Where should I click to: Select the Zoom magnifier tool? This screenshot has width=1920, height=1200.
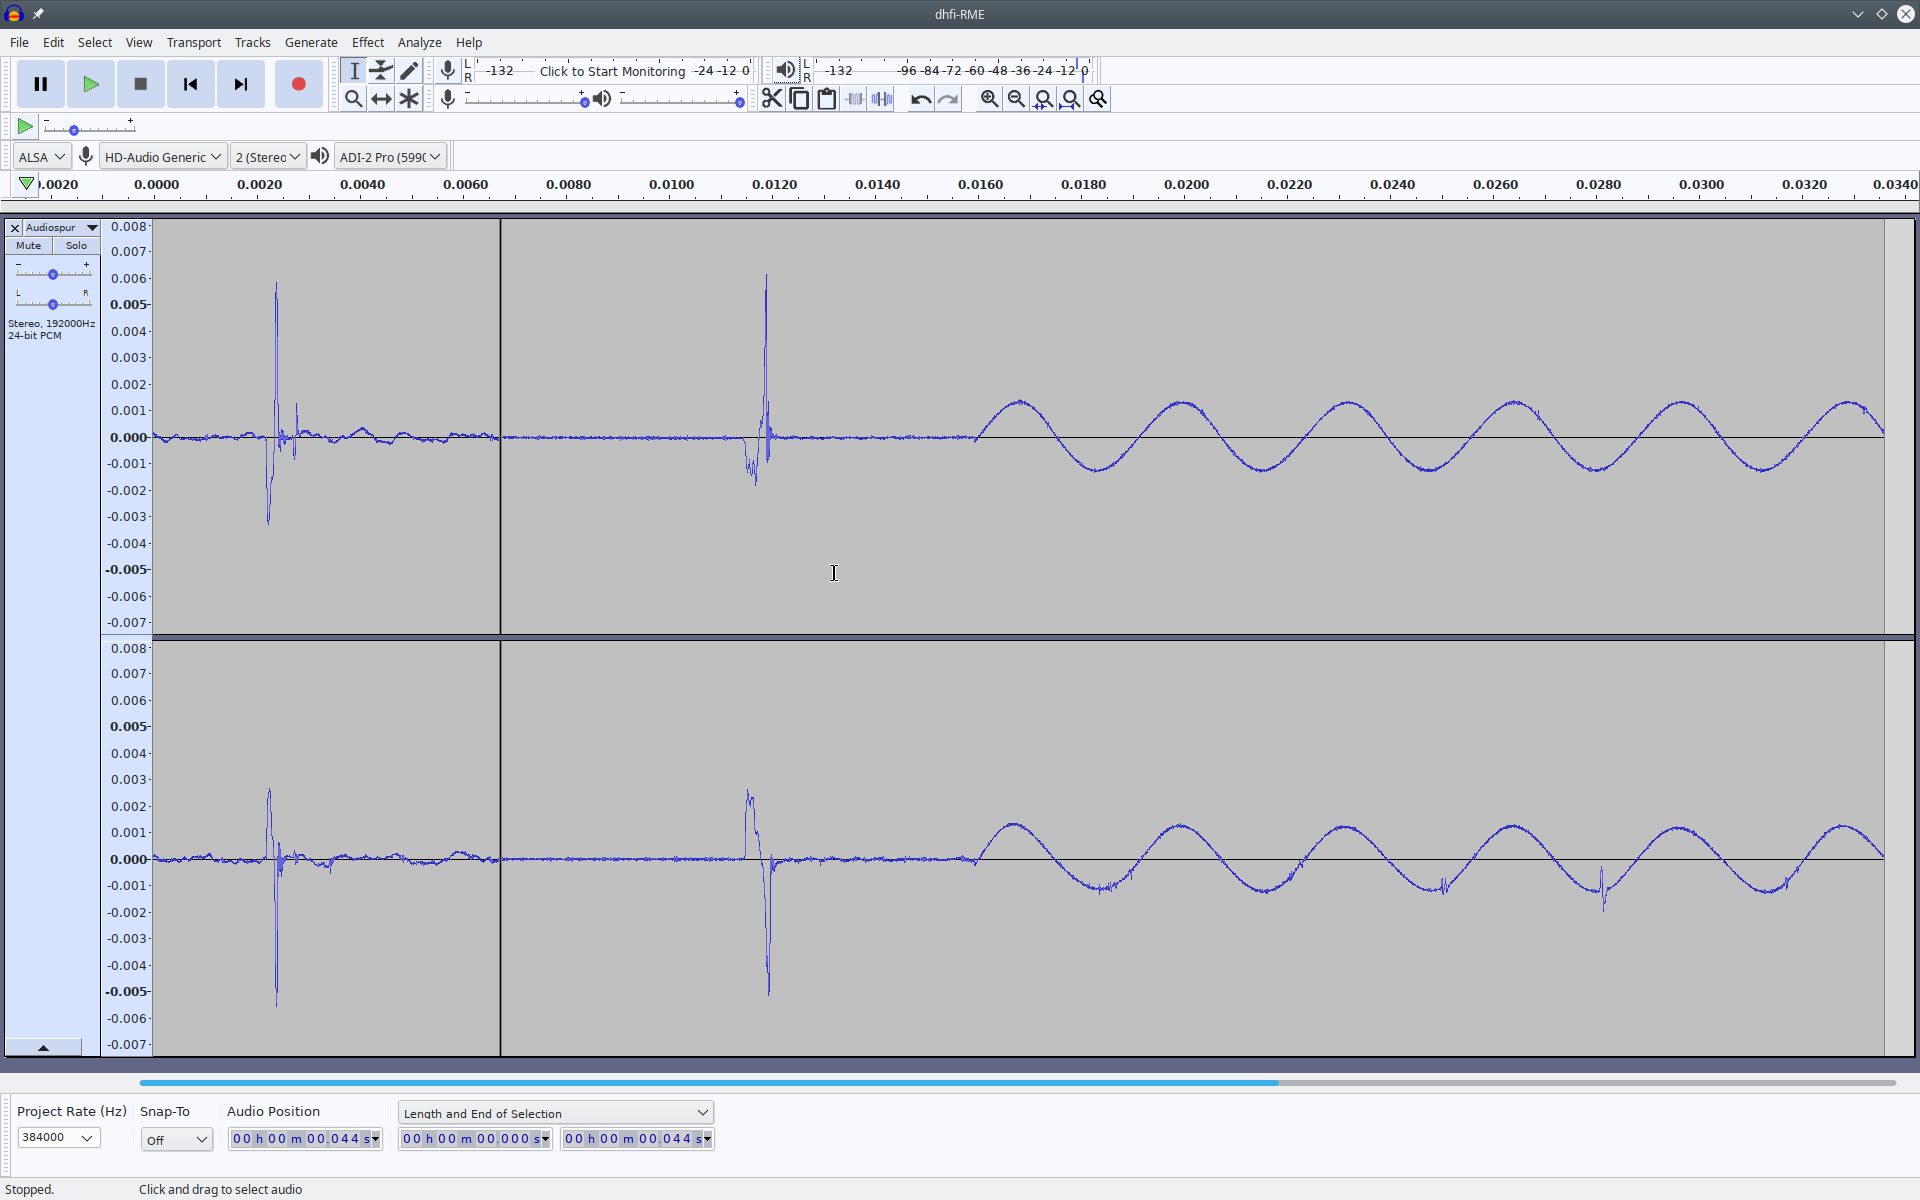354,99
